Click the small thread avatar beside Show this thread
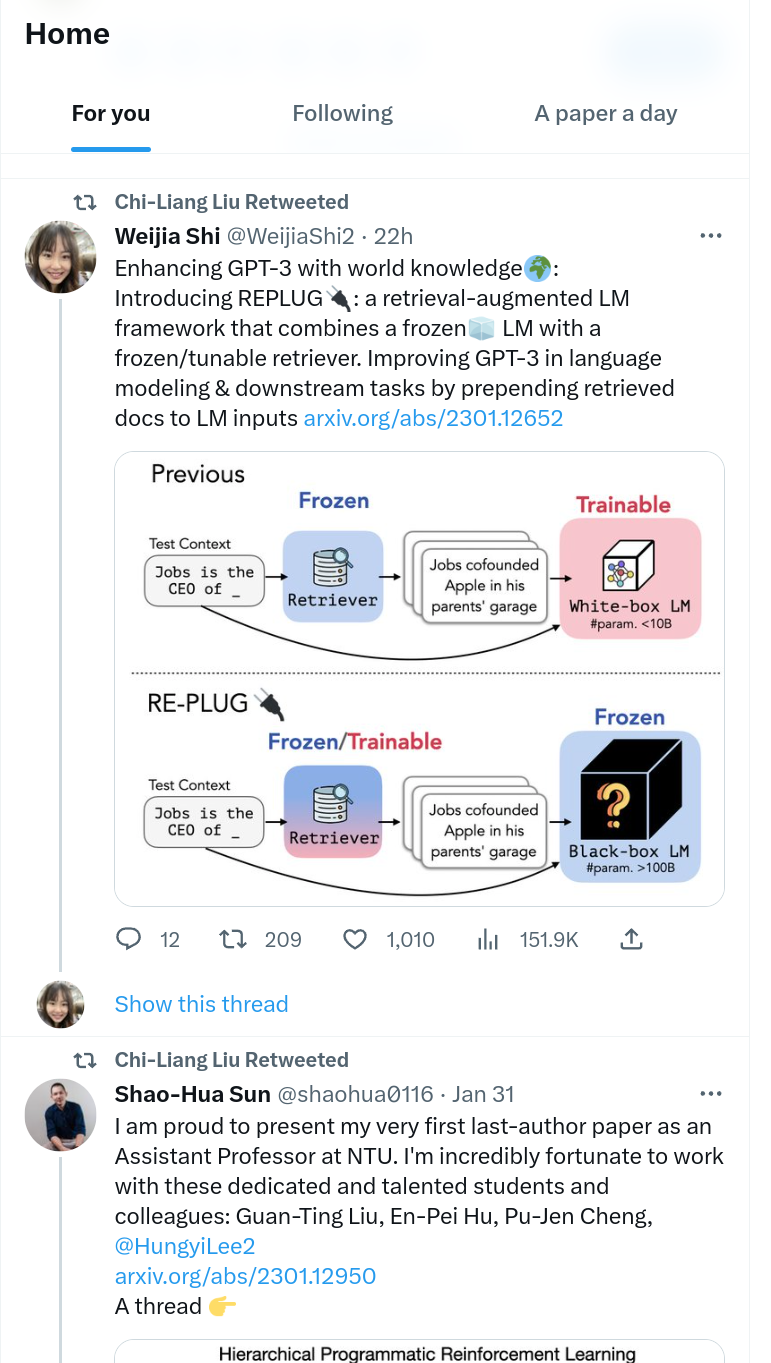 click(x=60, y=1004)
